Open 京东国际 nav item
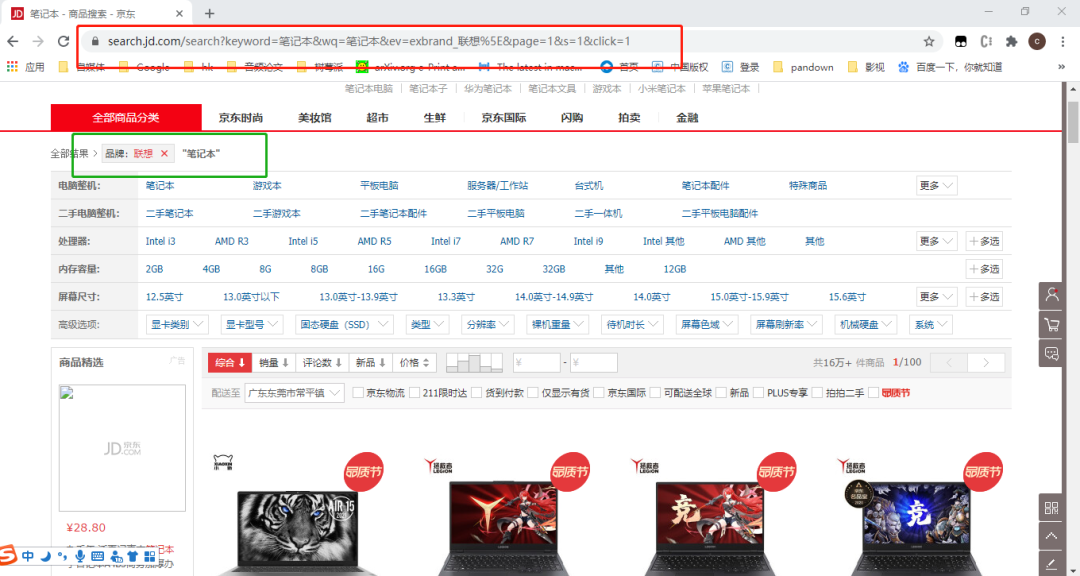Viewport: 1080px width, 576px height. (504, 118)
